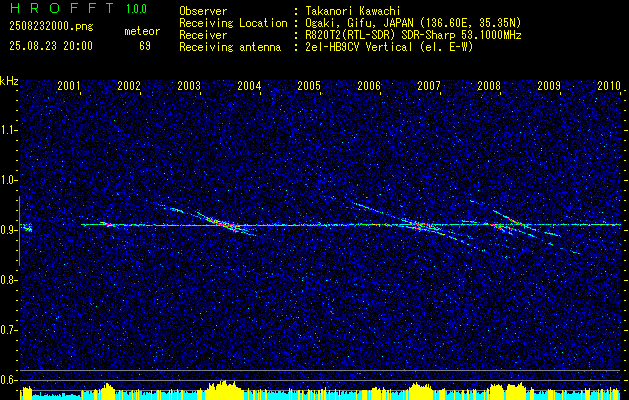Click the 2003 time axis label
Image resolution: width=629 pixels, height=400 pixels.
[189, 85]
